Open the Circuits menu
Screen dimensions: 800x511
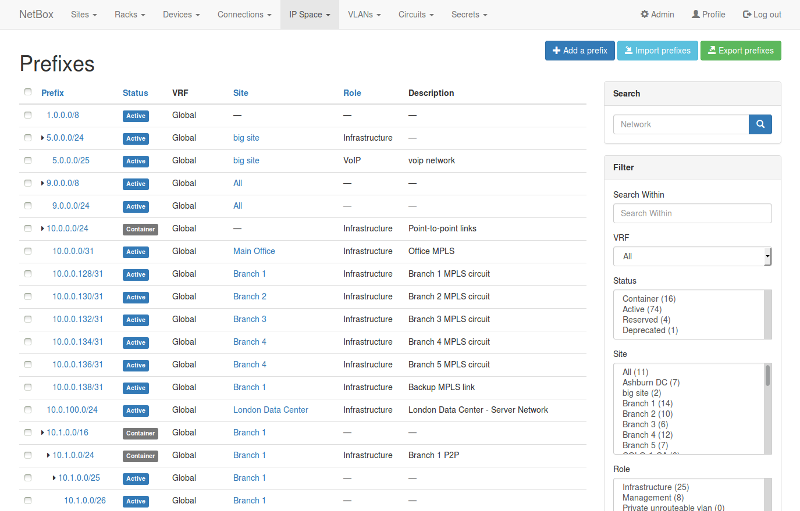coord(415,15)
